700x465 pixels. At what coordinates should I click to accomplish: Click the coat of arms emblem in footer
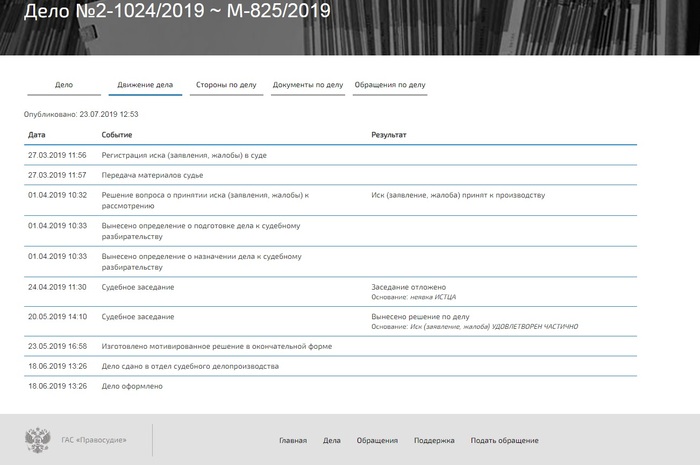[38, 440]
